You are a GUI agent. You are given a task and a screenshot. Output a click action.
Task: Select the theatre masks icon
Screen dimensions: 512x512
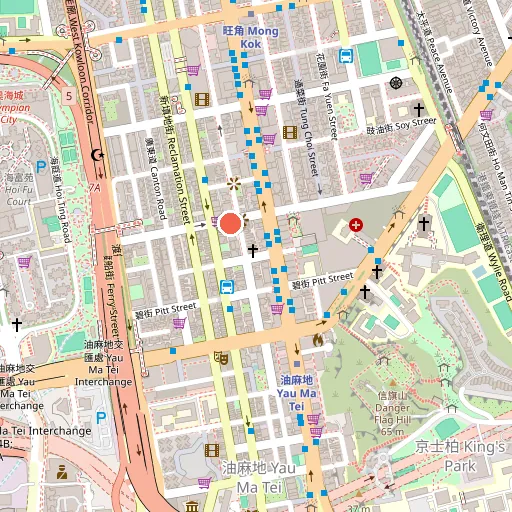221,358
